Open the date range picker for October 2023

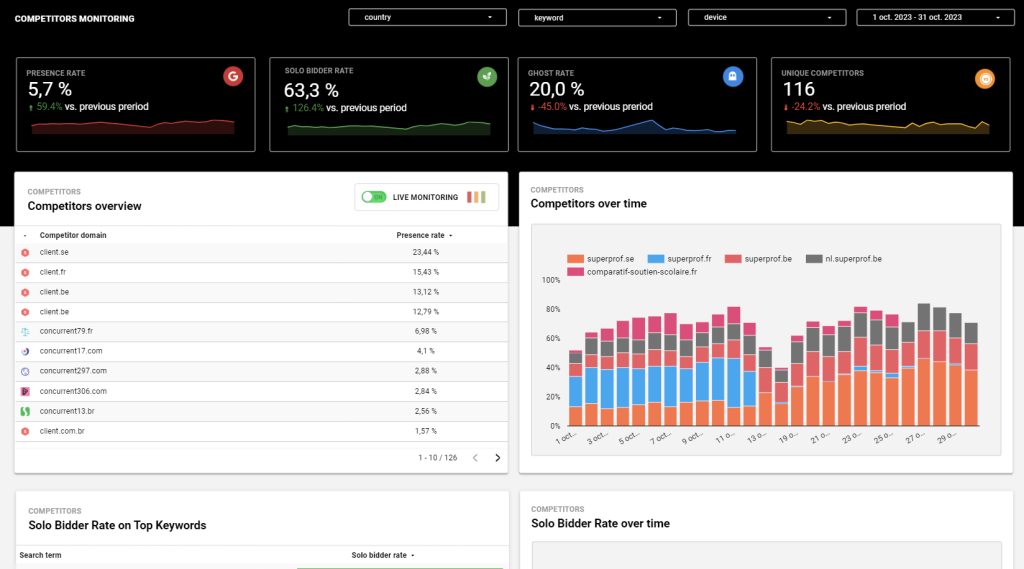click(936, 17)
